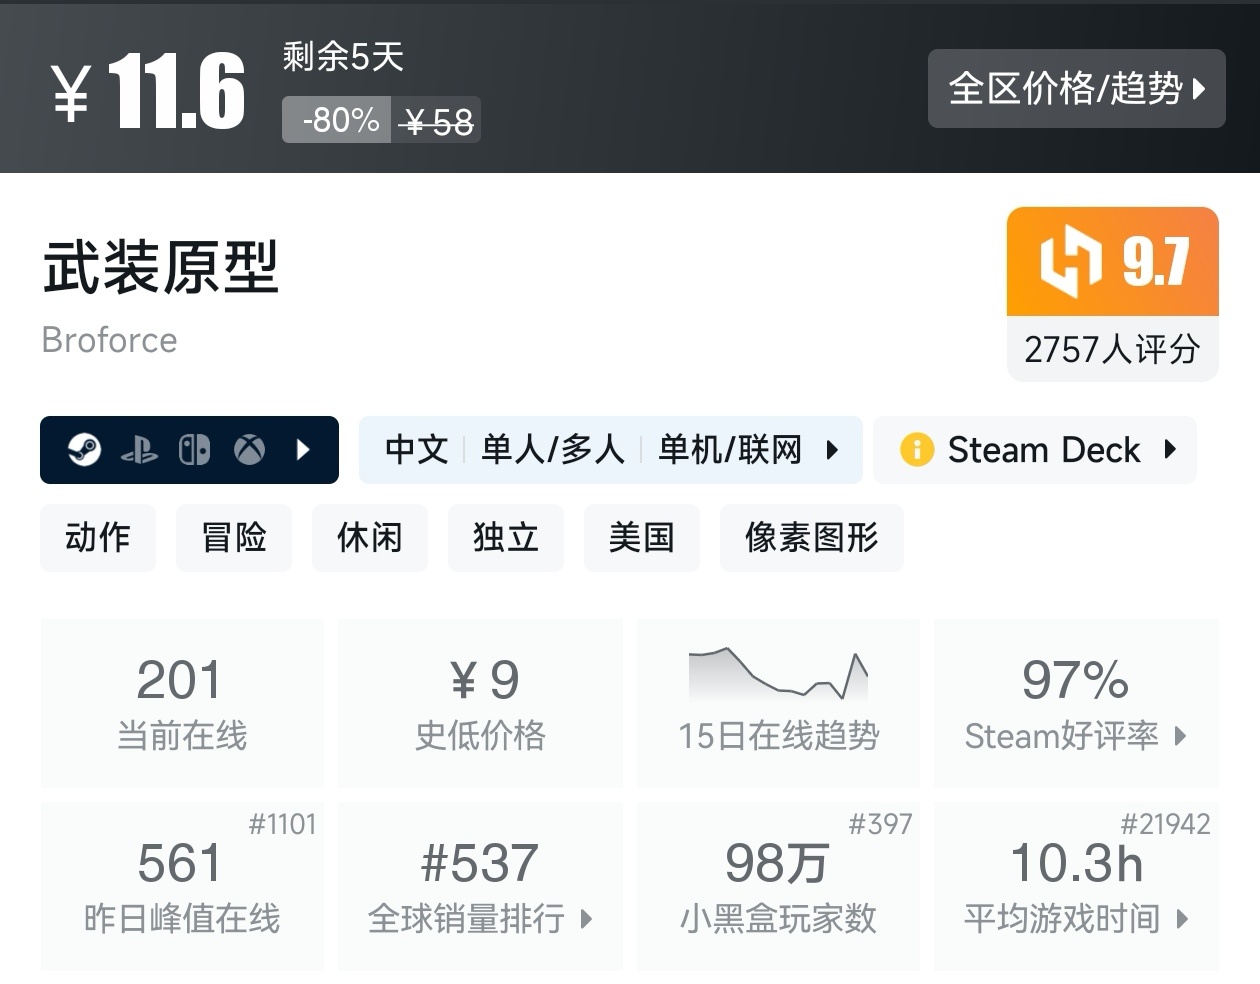Viewport: 1260px width, 984px height.
Task: Click the ¥11.6 current price
Action: point(148,91)
